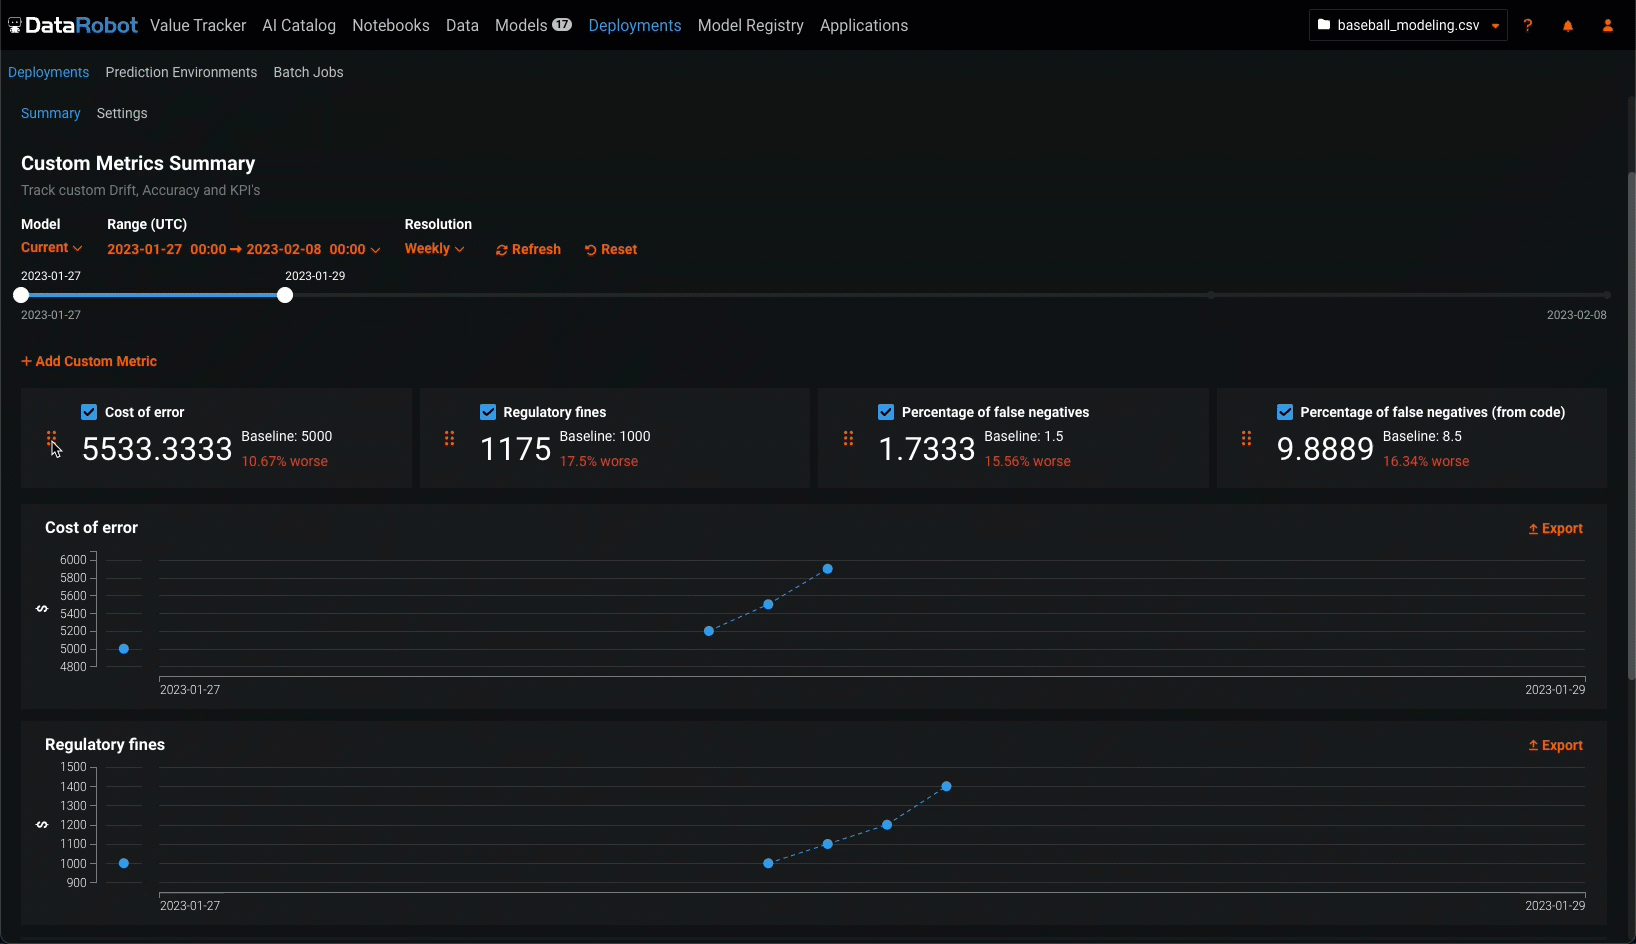Open the baseball_modeling.csv project dropdown
Image resolution: width=1636 pixels, height=944 pixels.
point(1408,26)
